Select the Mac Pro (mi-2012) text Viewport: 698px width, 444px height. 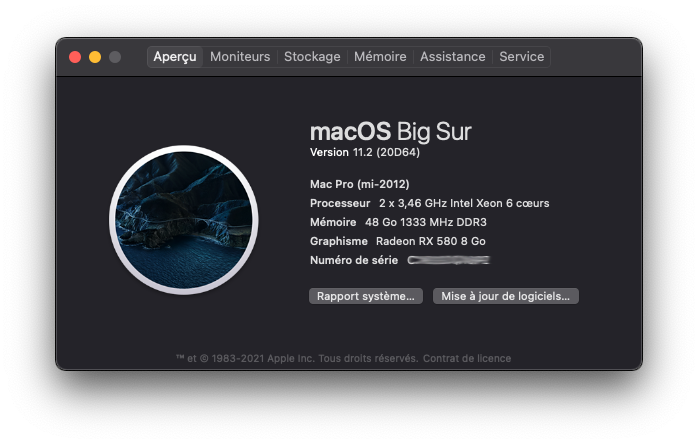coord(360,184)
